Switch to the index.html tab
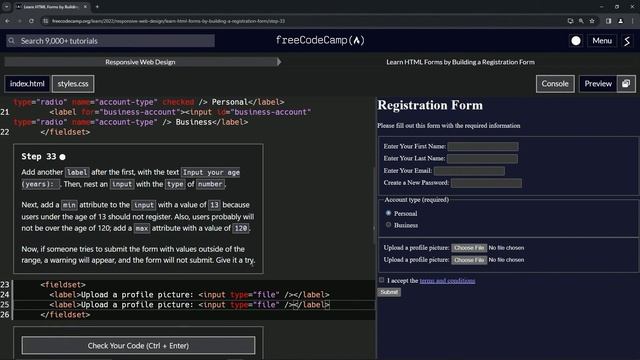 click(x=27, y=84)
